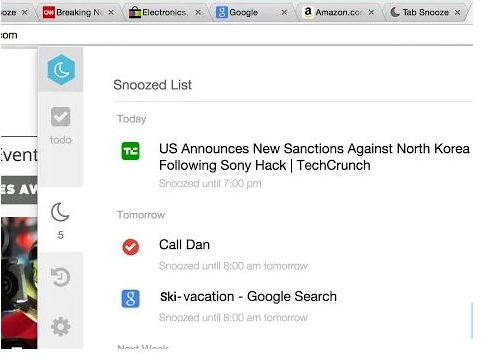Open settings via the gear icon
Image resolution: width=486 pixels, height=360 pixels.
coord(61,326)
